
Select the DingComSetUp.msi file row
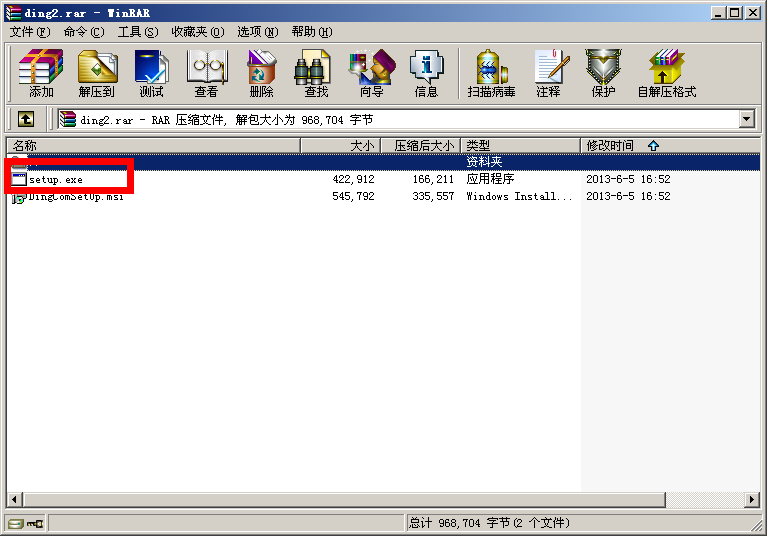[384, 197]
